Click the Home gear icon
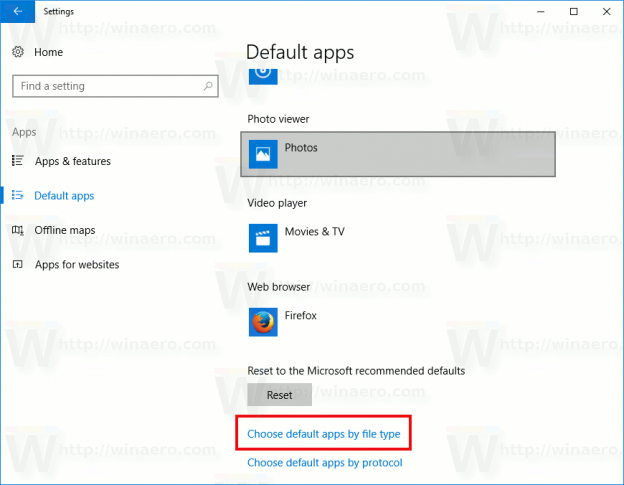624x485 pixels. pos(18,52)
